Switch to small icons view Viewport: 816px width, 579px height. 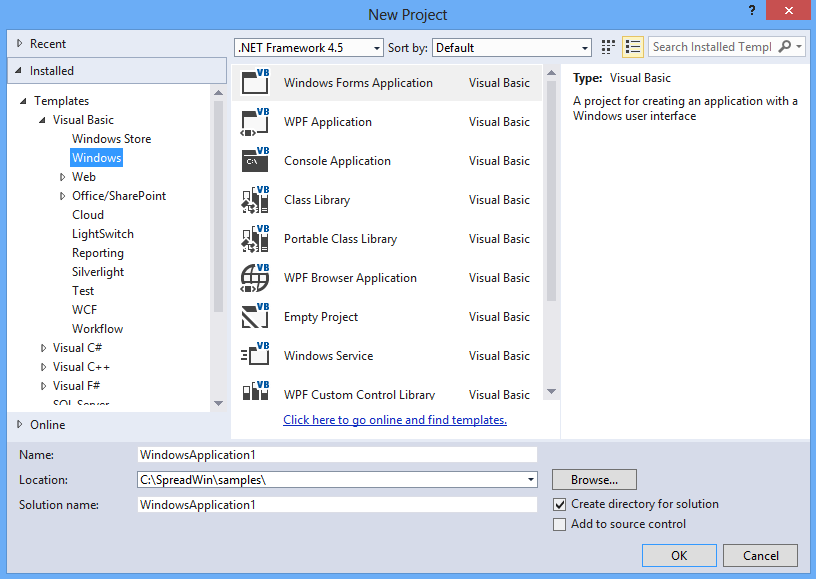click(x=609, y=47)
